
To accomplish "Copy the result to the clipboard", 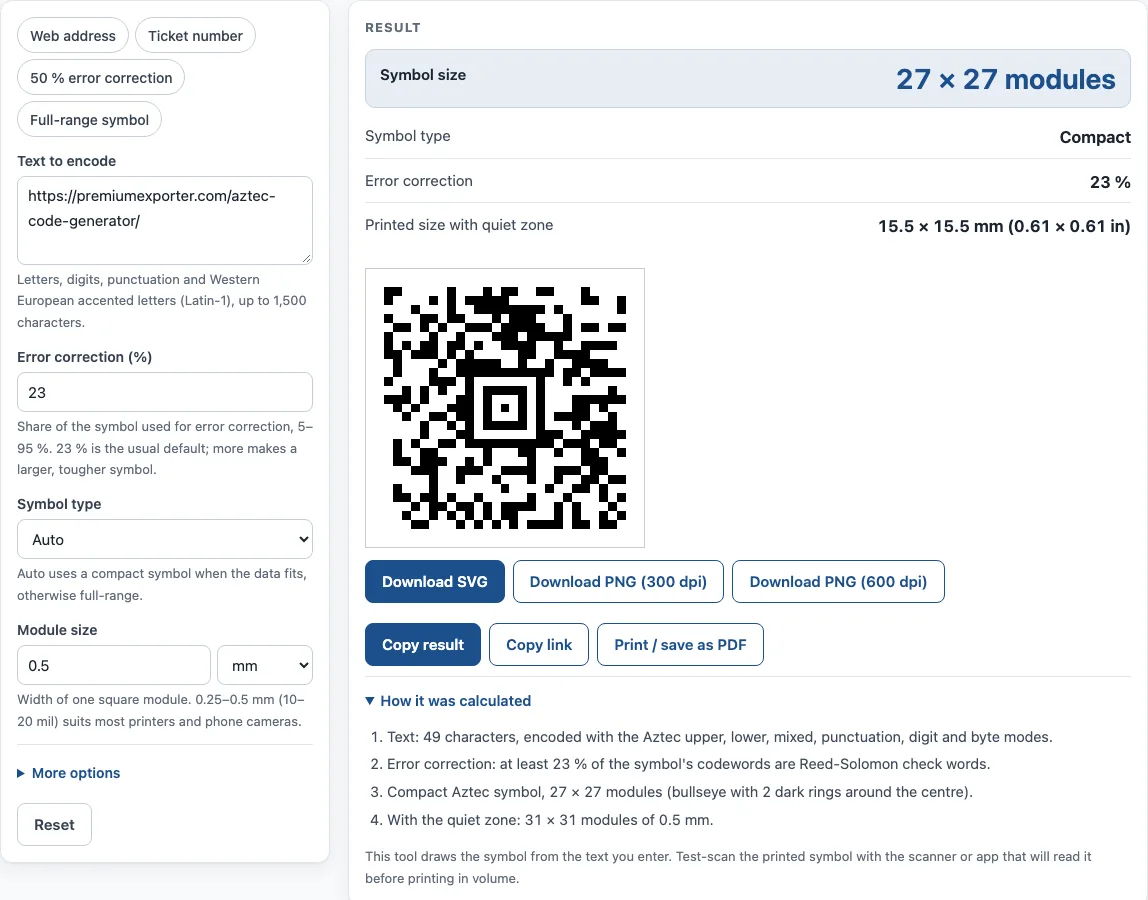I will pos(423,644).
